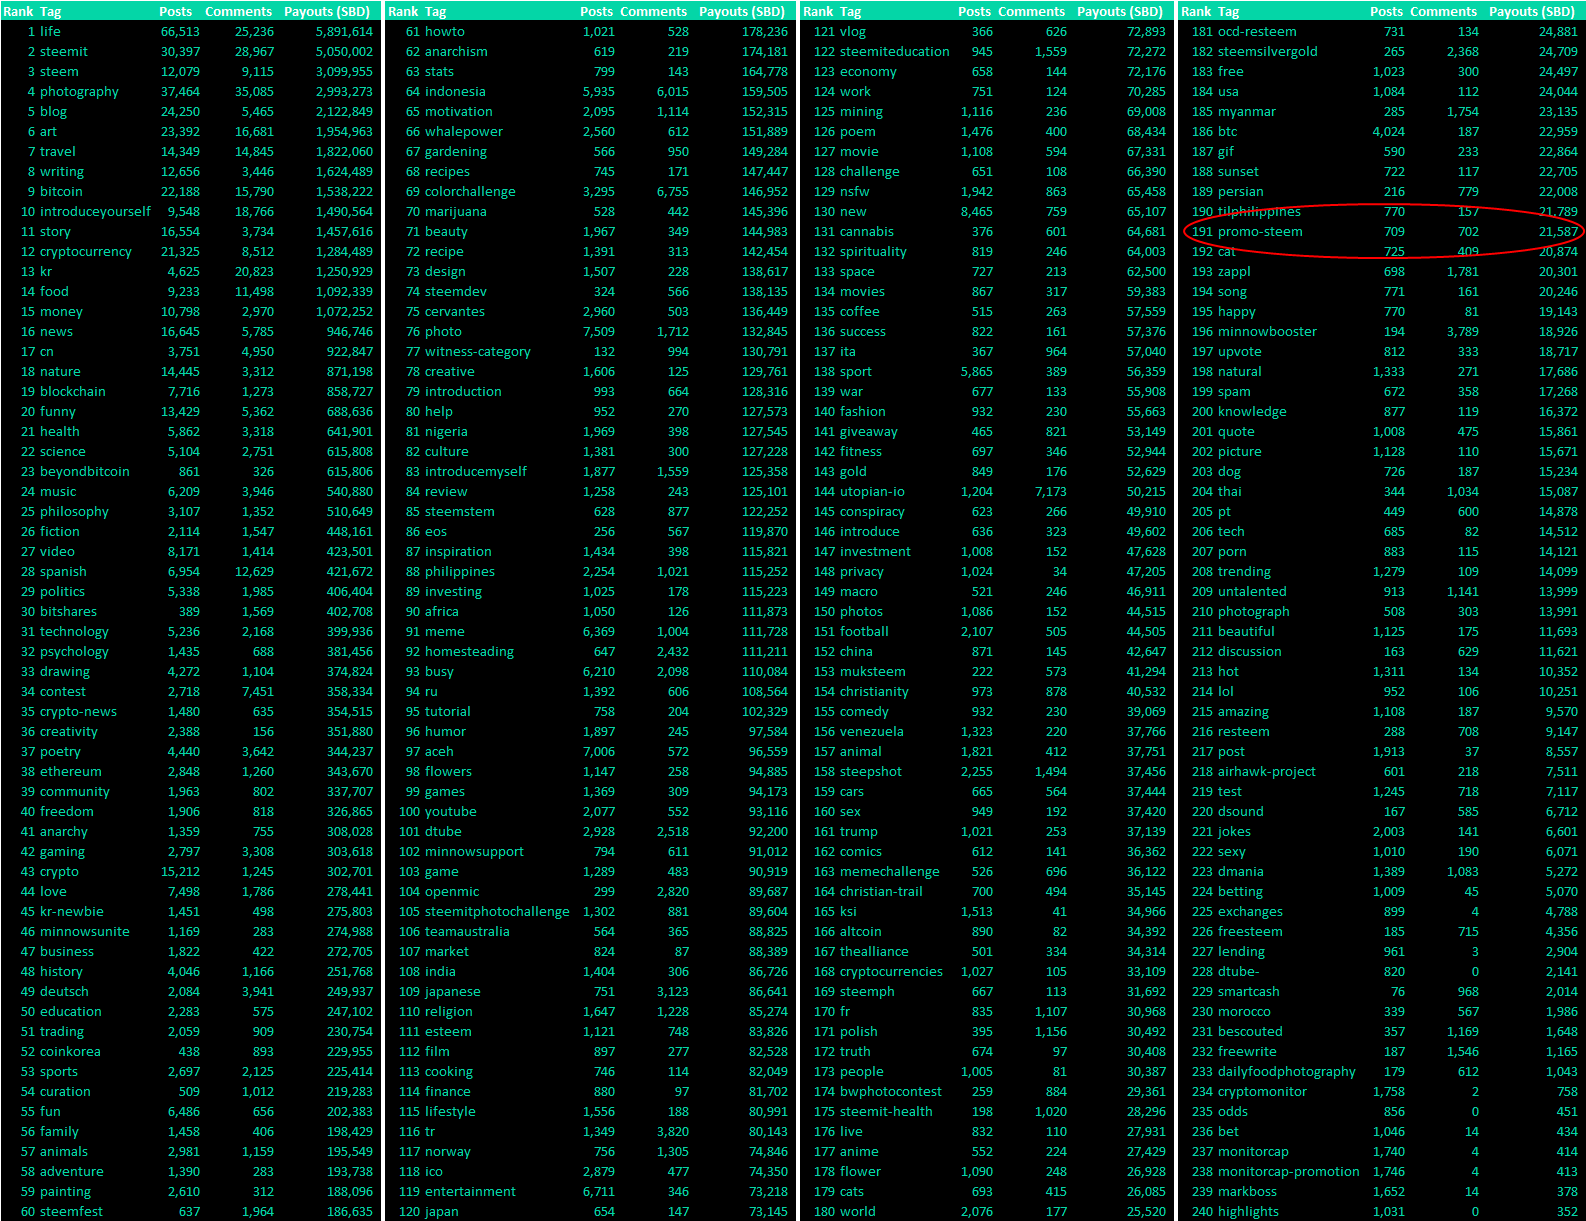Click the 'cryptocurrency' tag name
The height and width of the screenshot is (1221, 1586).
[85, 251]
